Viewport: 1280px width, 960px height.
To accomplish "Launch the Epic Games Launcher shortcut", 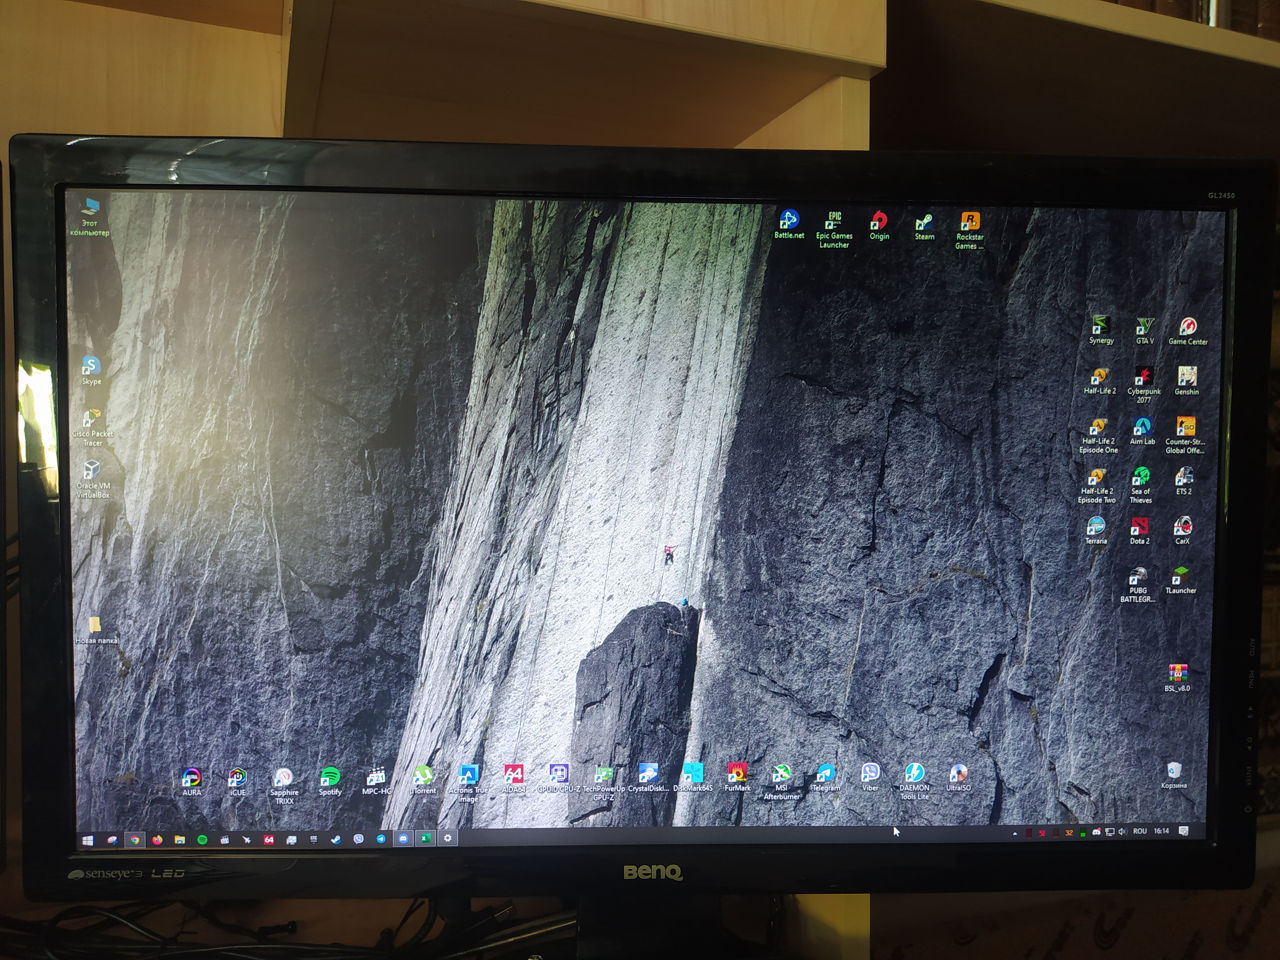I will tap(834, 229).
